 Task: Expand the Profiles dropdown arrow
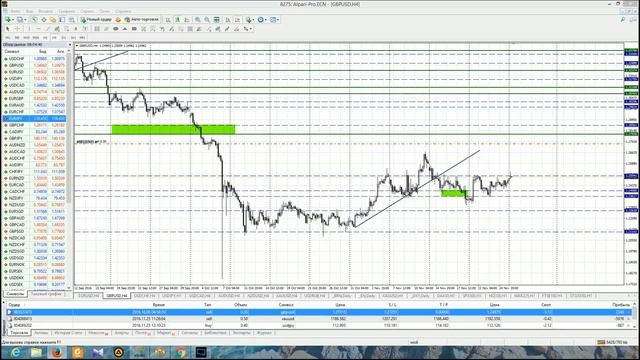pos(25,20)
